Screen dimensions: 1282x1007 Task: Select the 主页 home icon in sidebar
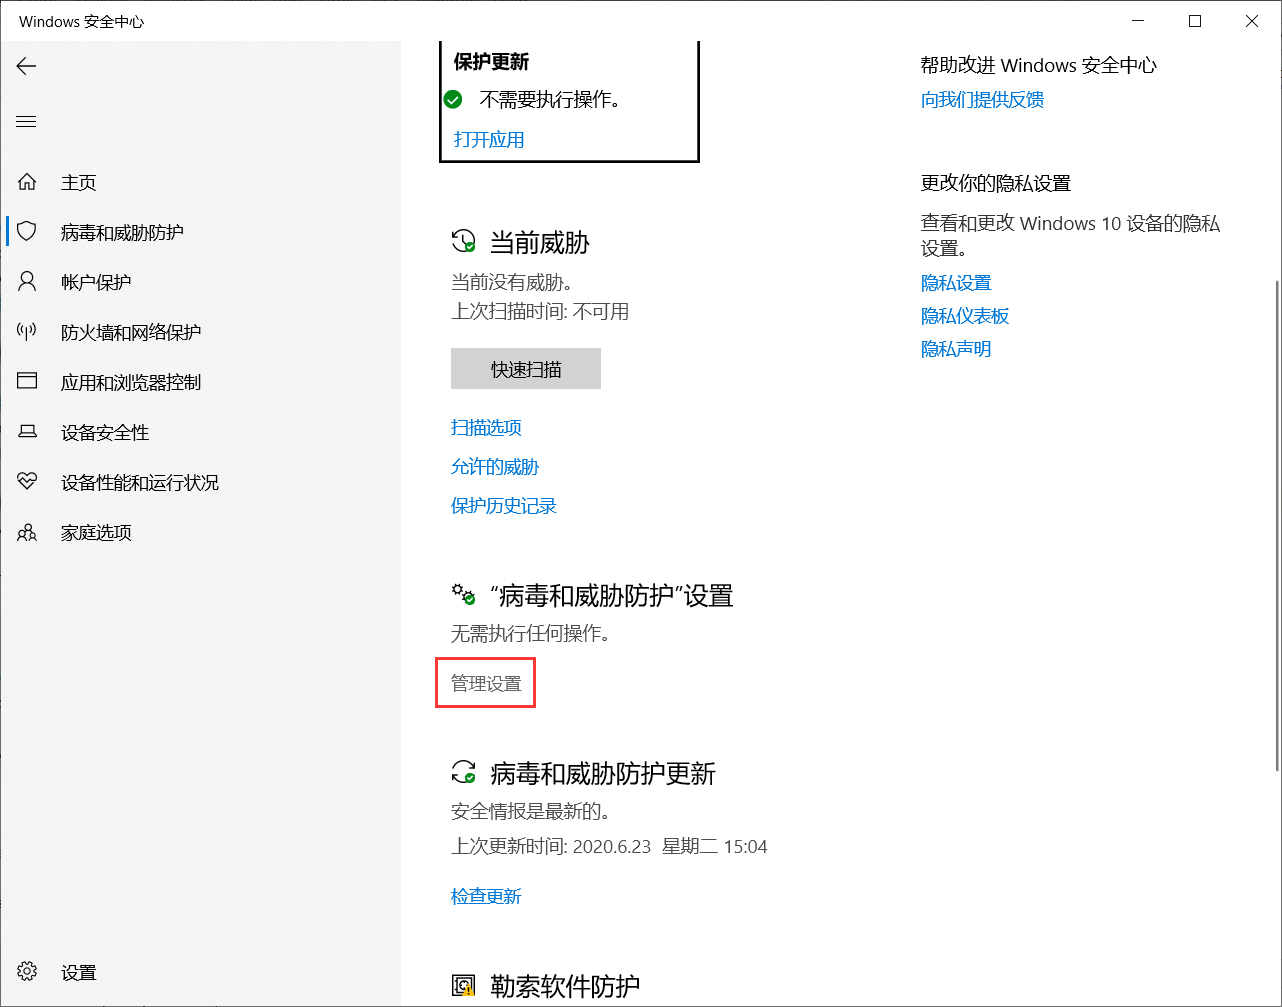[x=26, y=181]
